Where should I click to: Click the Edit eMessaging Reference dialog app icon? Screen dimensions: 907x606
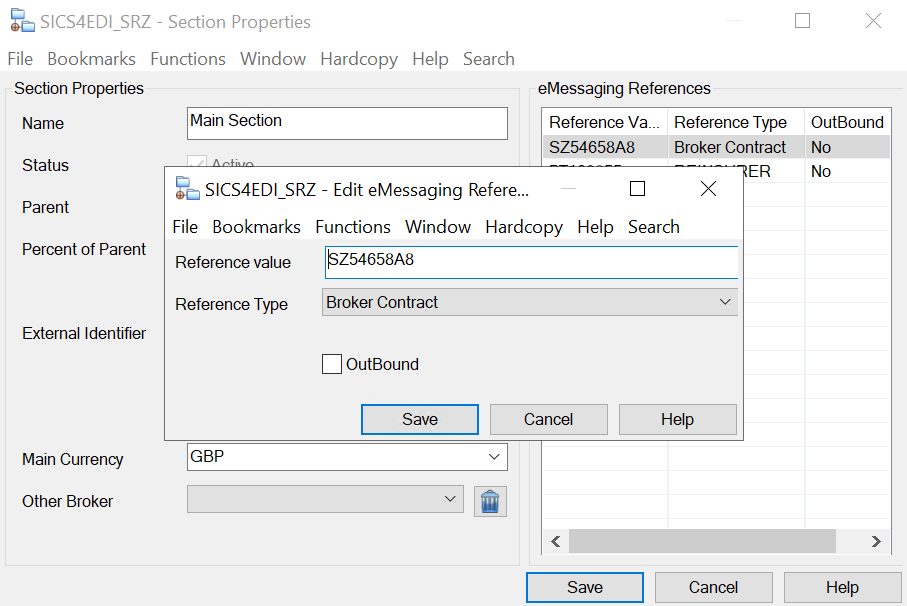click(186, 189)
